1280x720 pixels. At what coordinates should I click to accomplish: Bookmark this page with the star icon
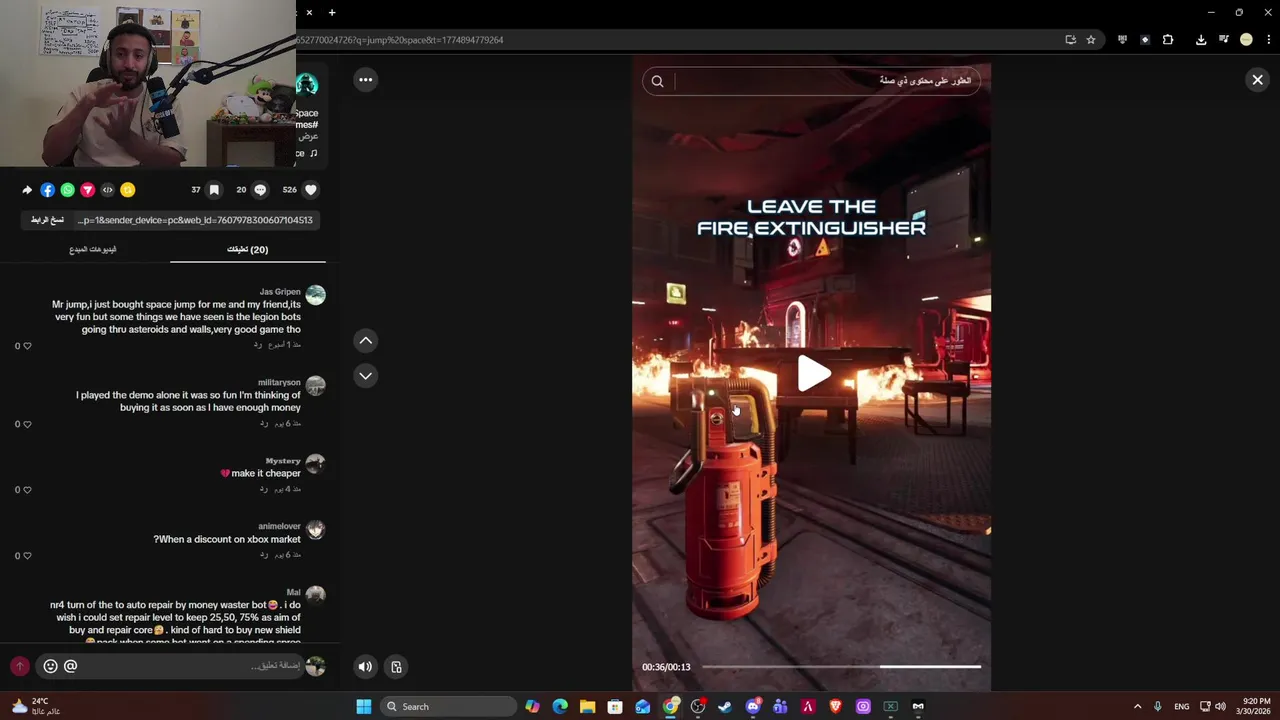(x=1091, y=40)
